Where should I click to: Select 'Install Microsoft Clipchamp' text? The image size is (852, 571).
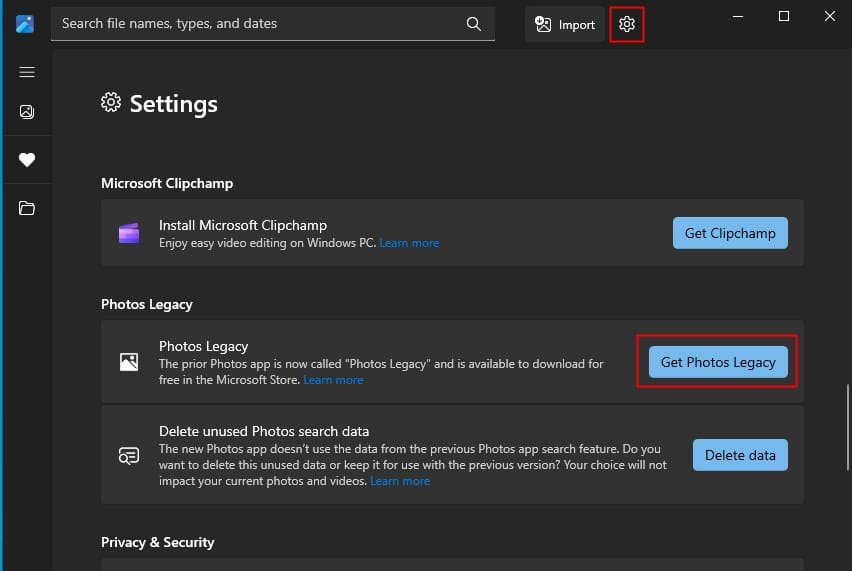[x=243, y=225]
